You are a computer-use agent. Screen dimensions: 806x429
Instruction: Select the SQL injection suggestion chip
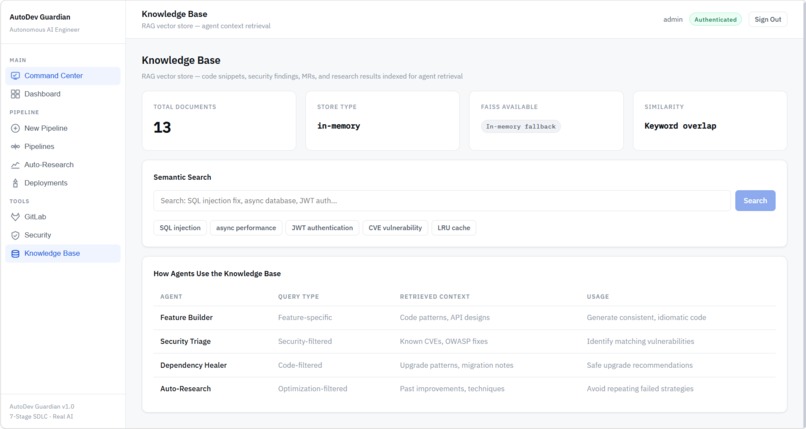[x=180, y=228]
